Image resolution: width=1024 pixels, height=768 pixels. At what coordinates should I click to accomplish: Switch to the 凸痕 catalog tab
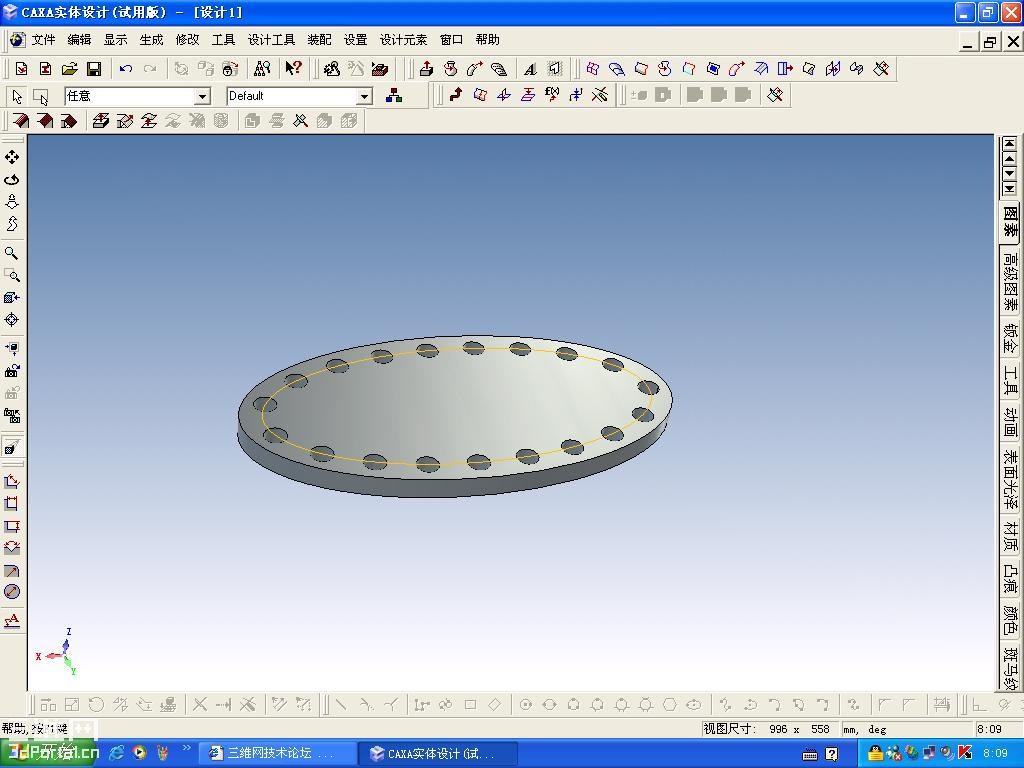(x=1010, y=580)
